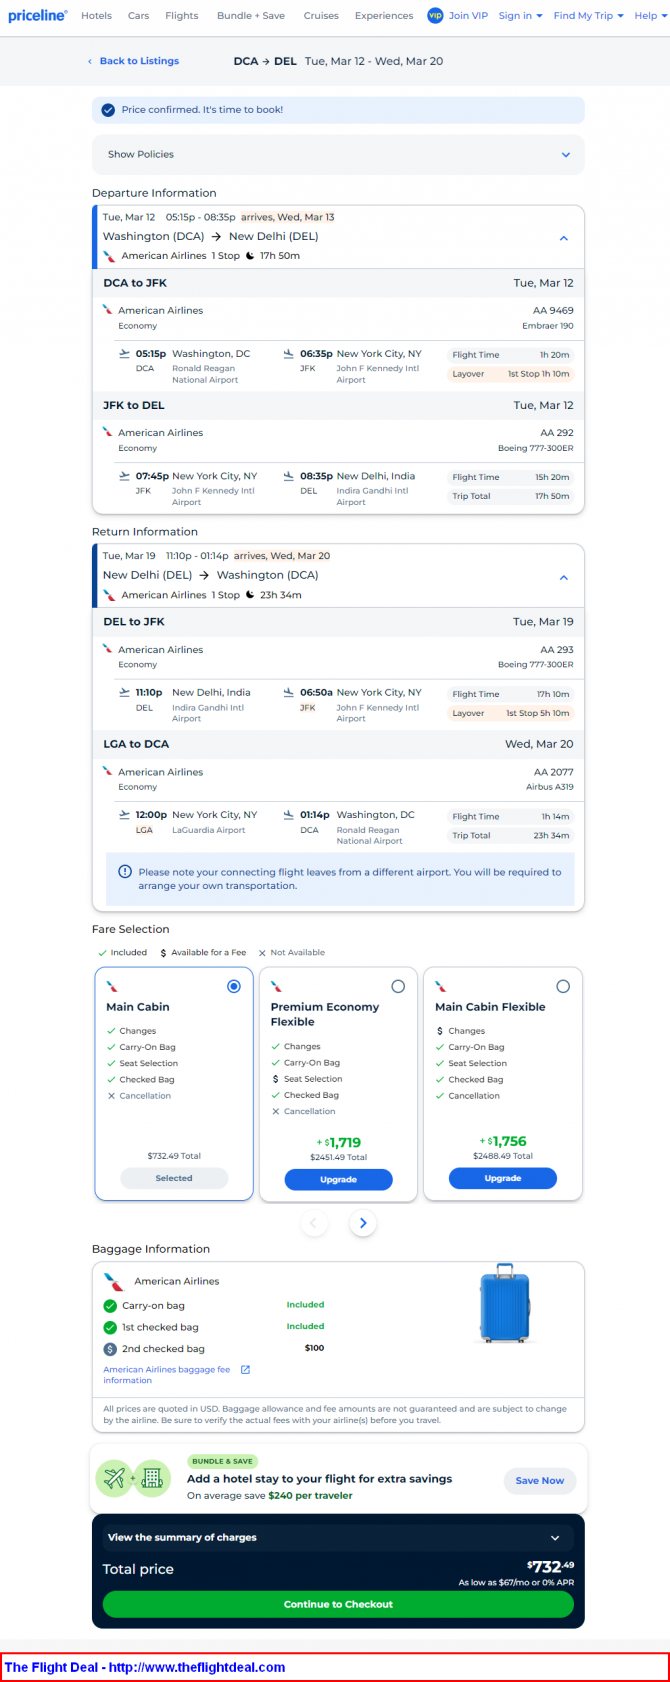
Task: Open the Priceline home logo
Action: click(38, 16)
